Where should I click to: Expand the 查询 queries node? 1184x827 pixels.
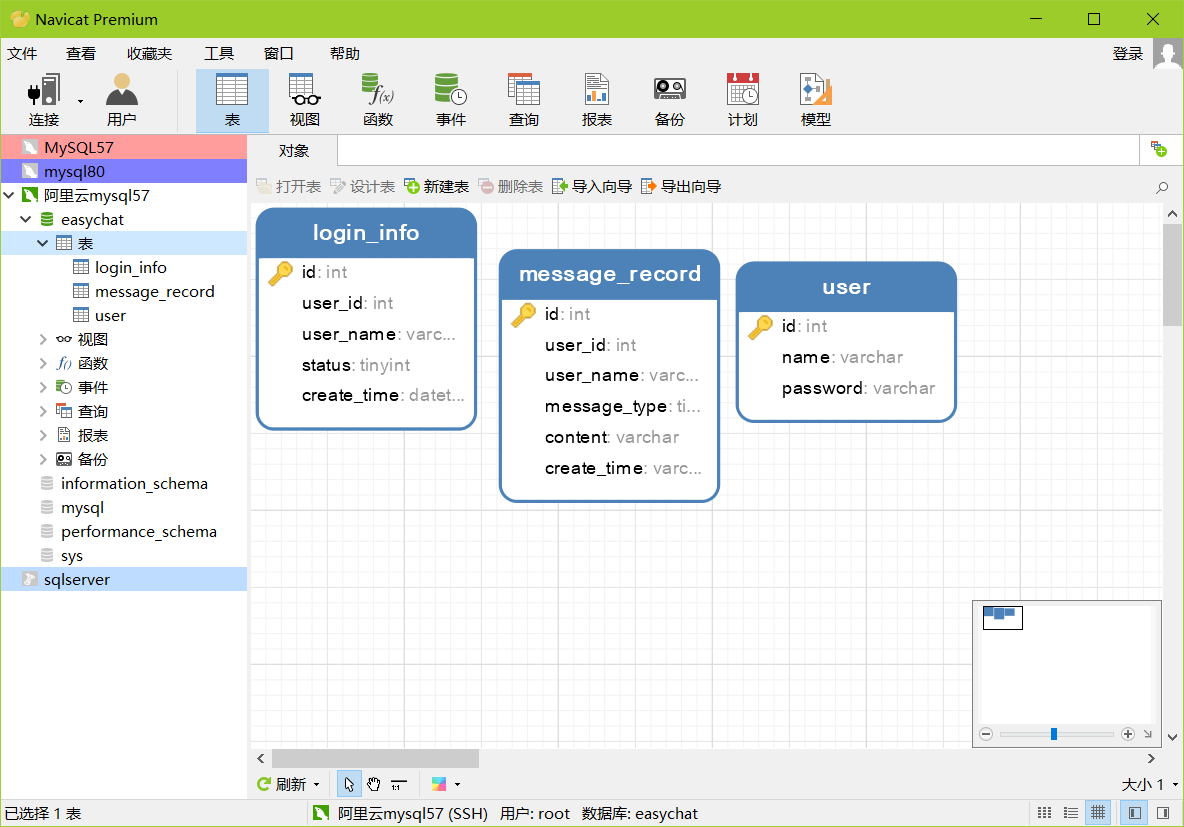(43, 412)
